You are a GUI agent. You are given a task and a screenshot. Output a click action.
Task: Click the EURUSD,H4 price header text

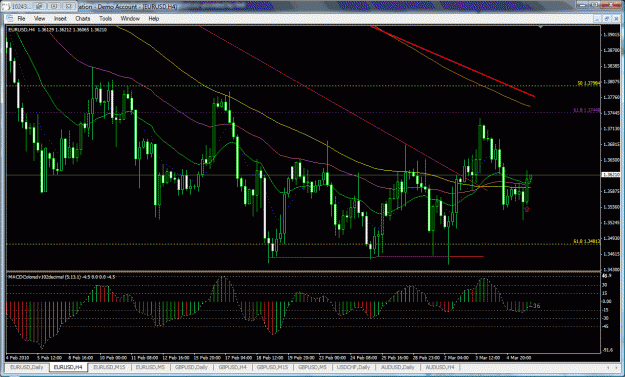57,29
